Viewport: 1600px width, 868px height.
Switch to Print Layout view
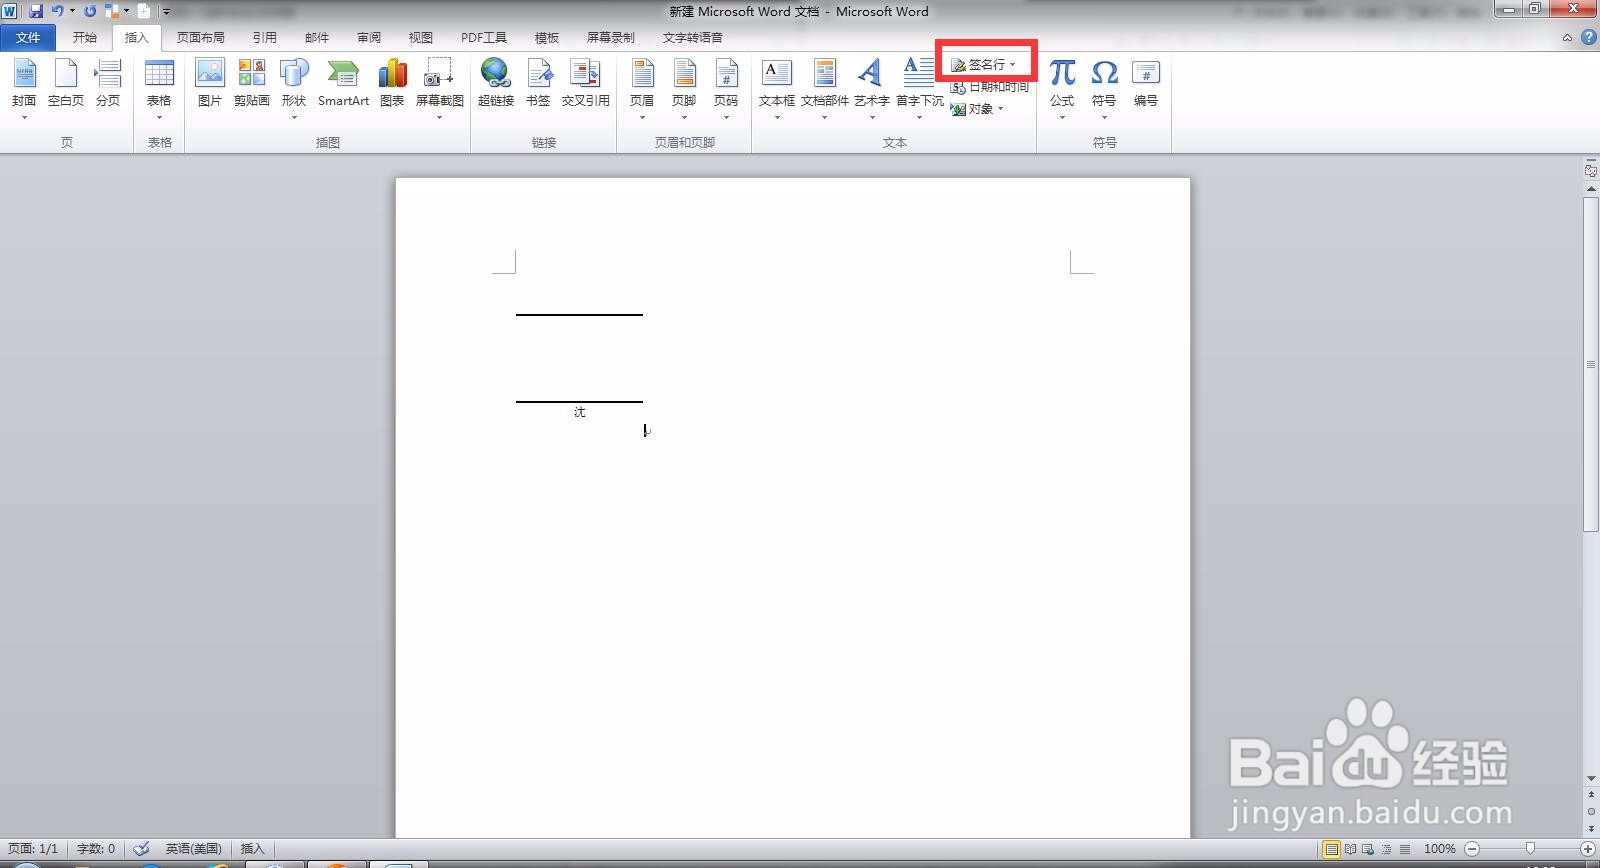(x=1331, y=849)
